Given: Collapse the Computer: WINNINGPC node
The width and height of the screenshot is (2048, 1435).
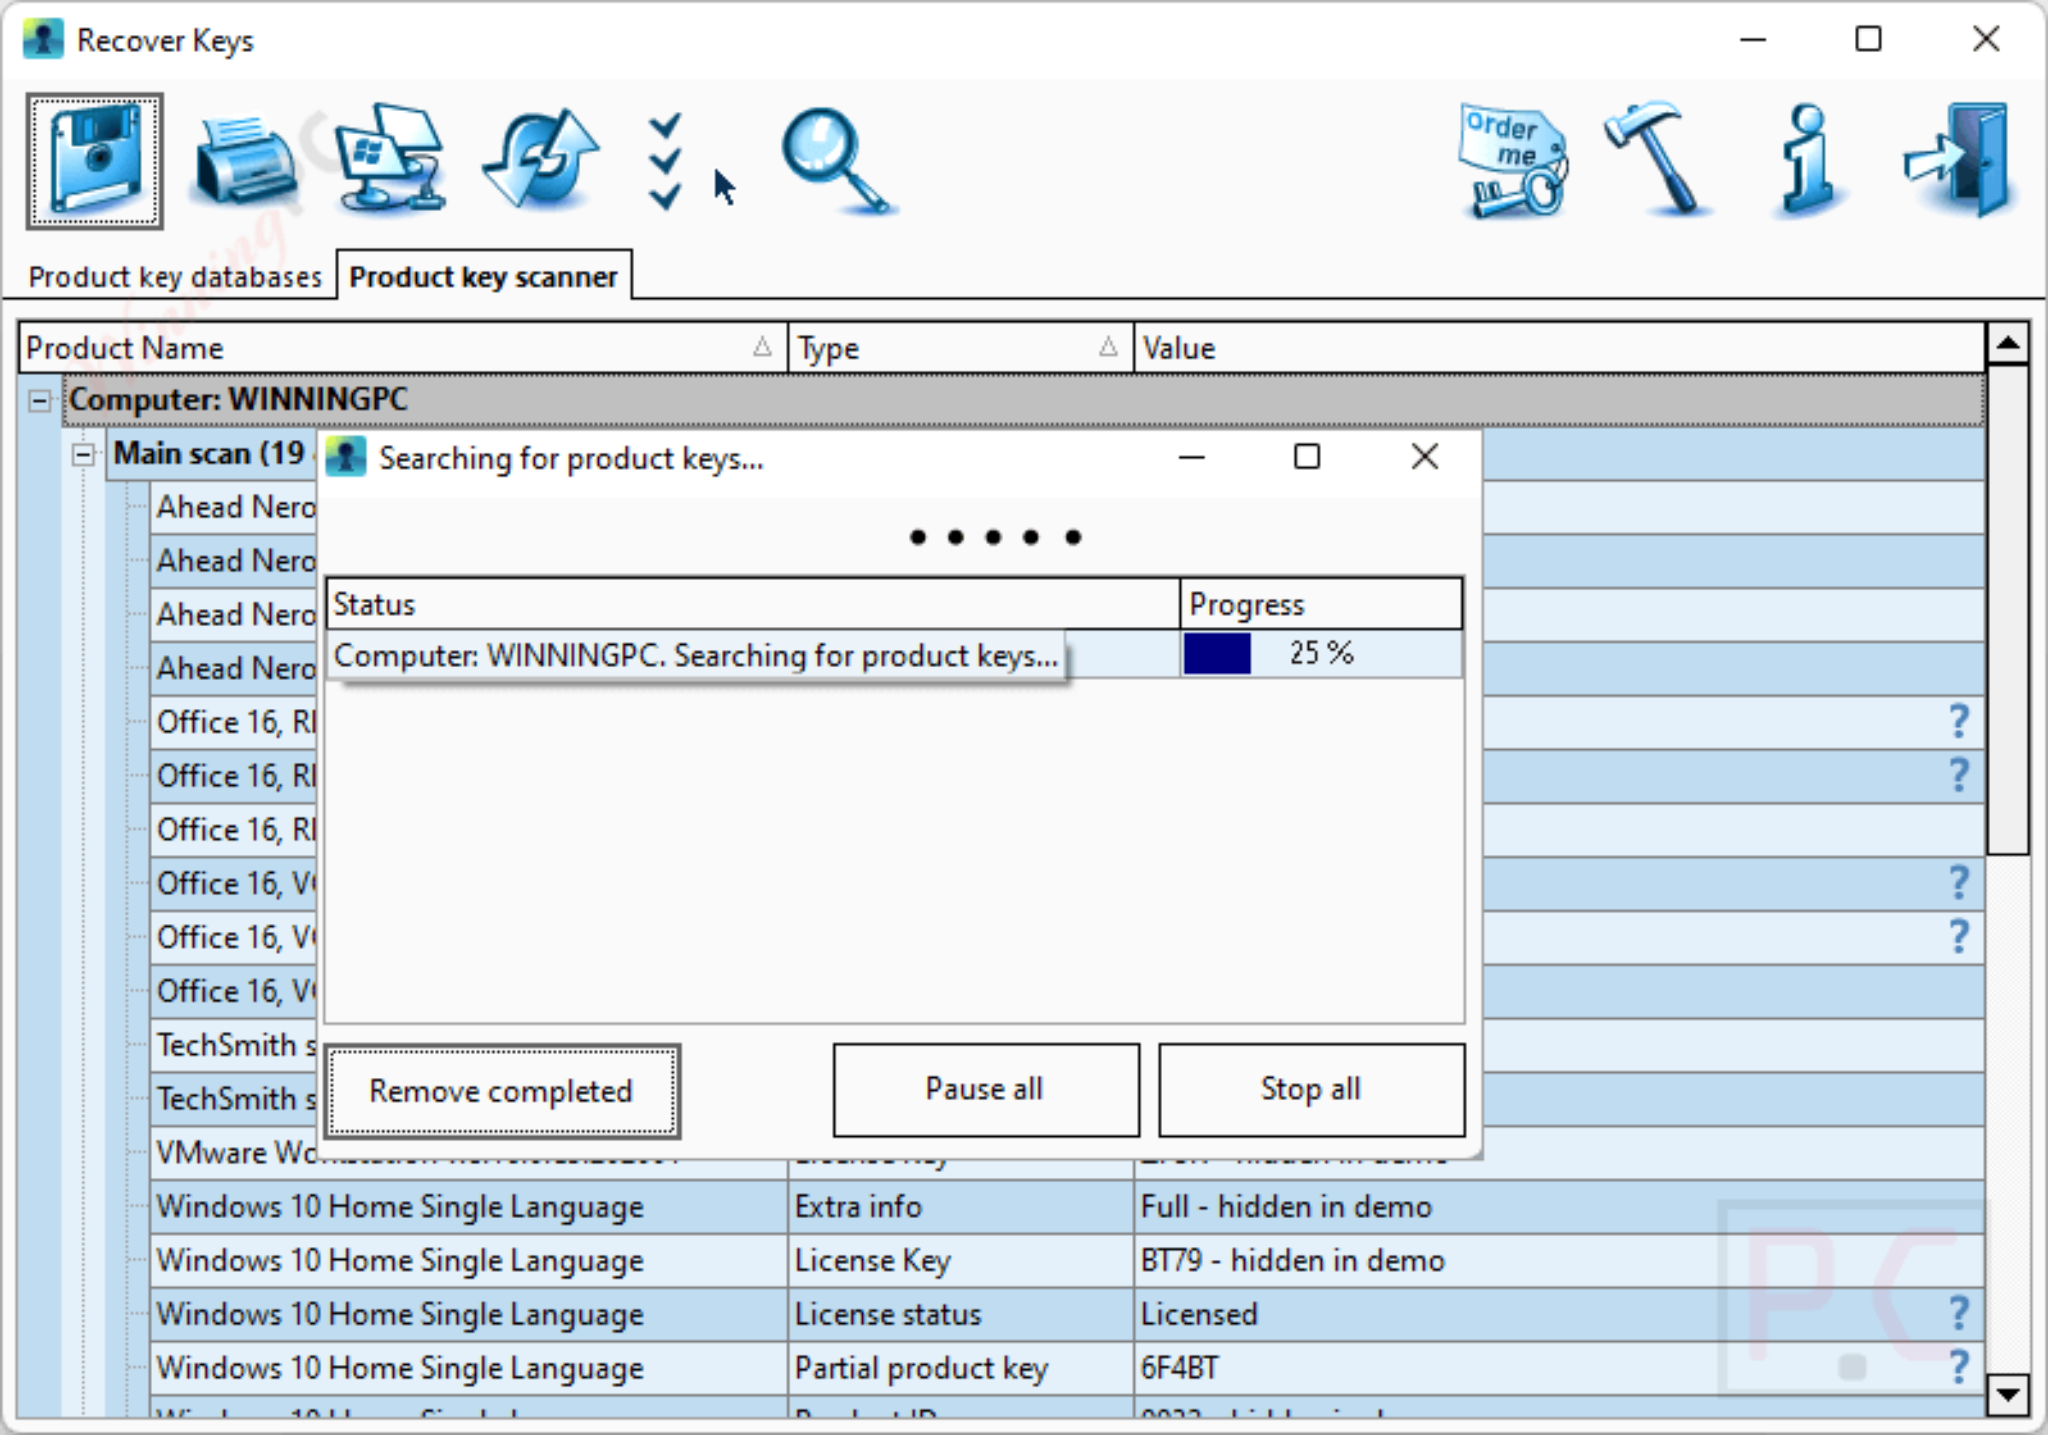Looking at the screenshot, I should (39, 401).
